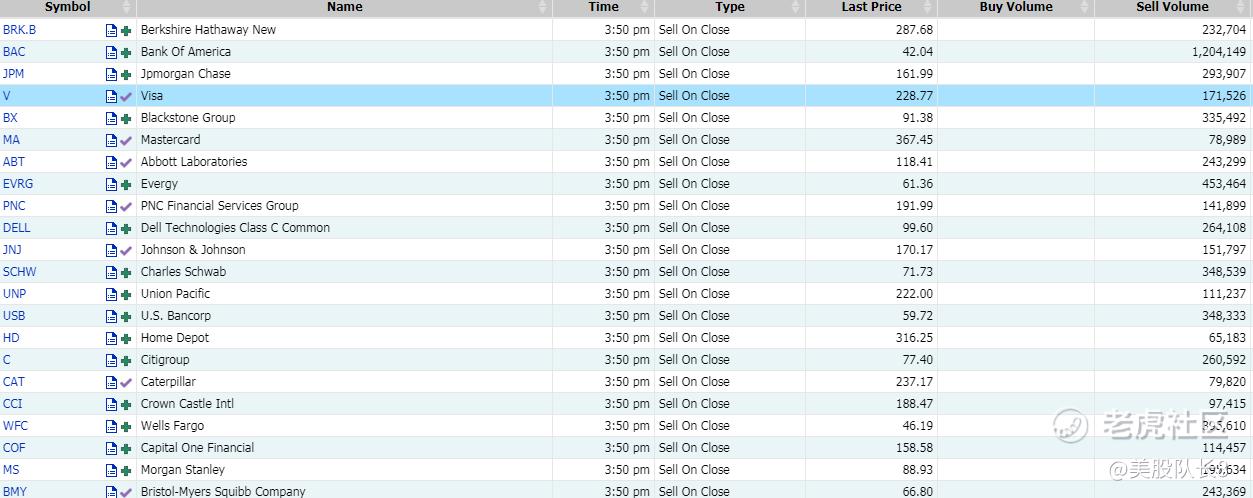Image resolution: width=1253 pixels, height=498 pixels.
Task: Sort by the Time column header
Action: click(x=603, y=7)
